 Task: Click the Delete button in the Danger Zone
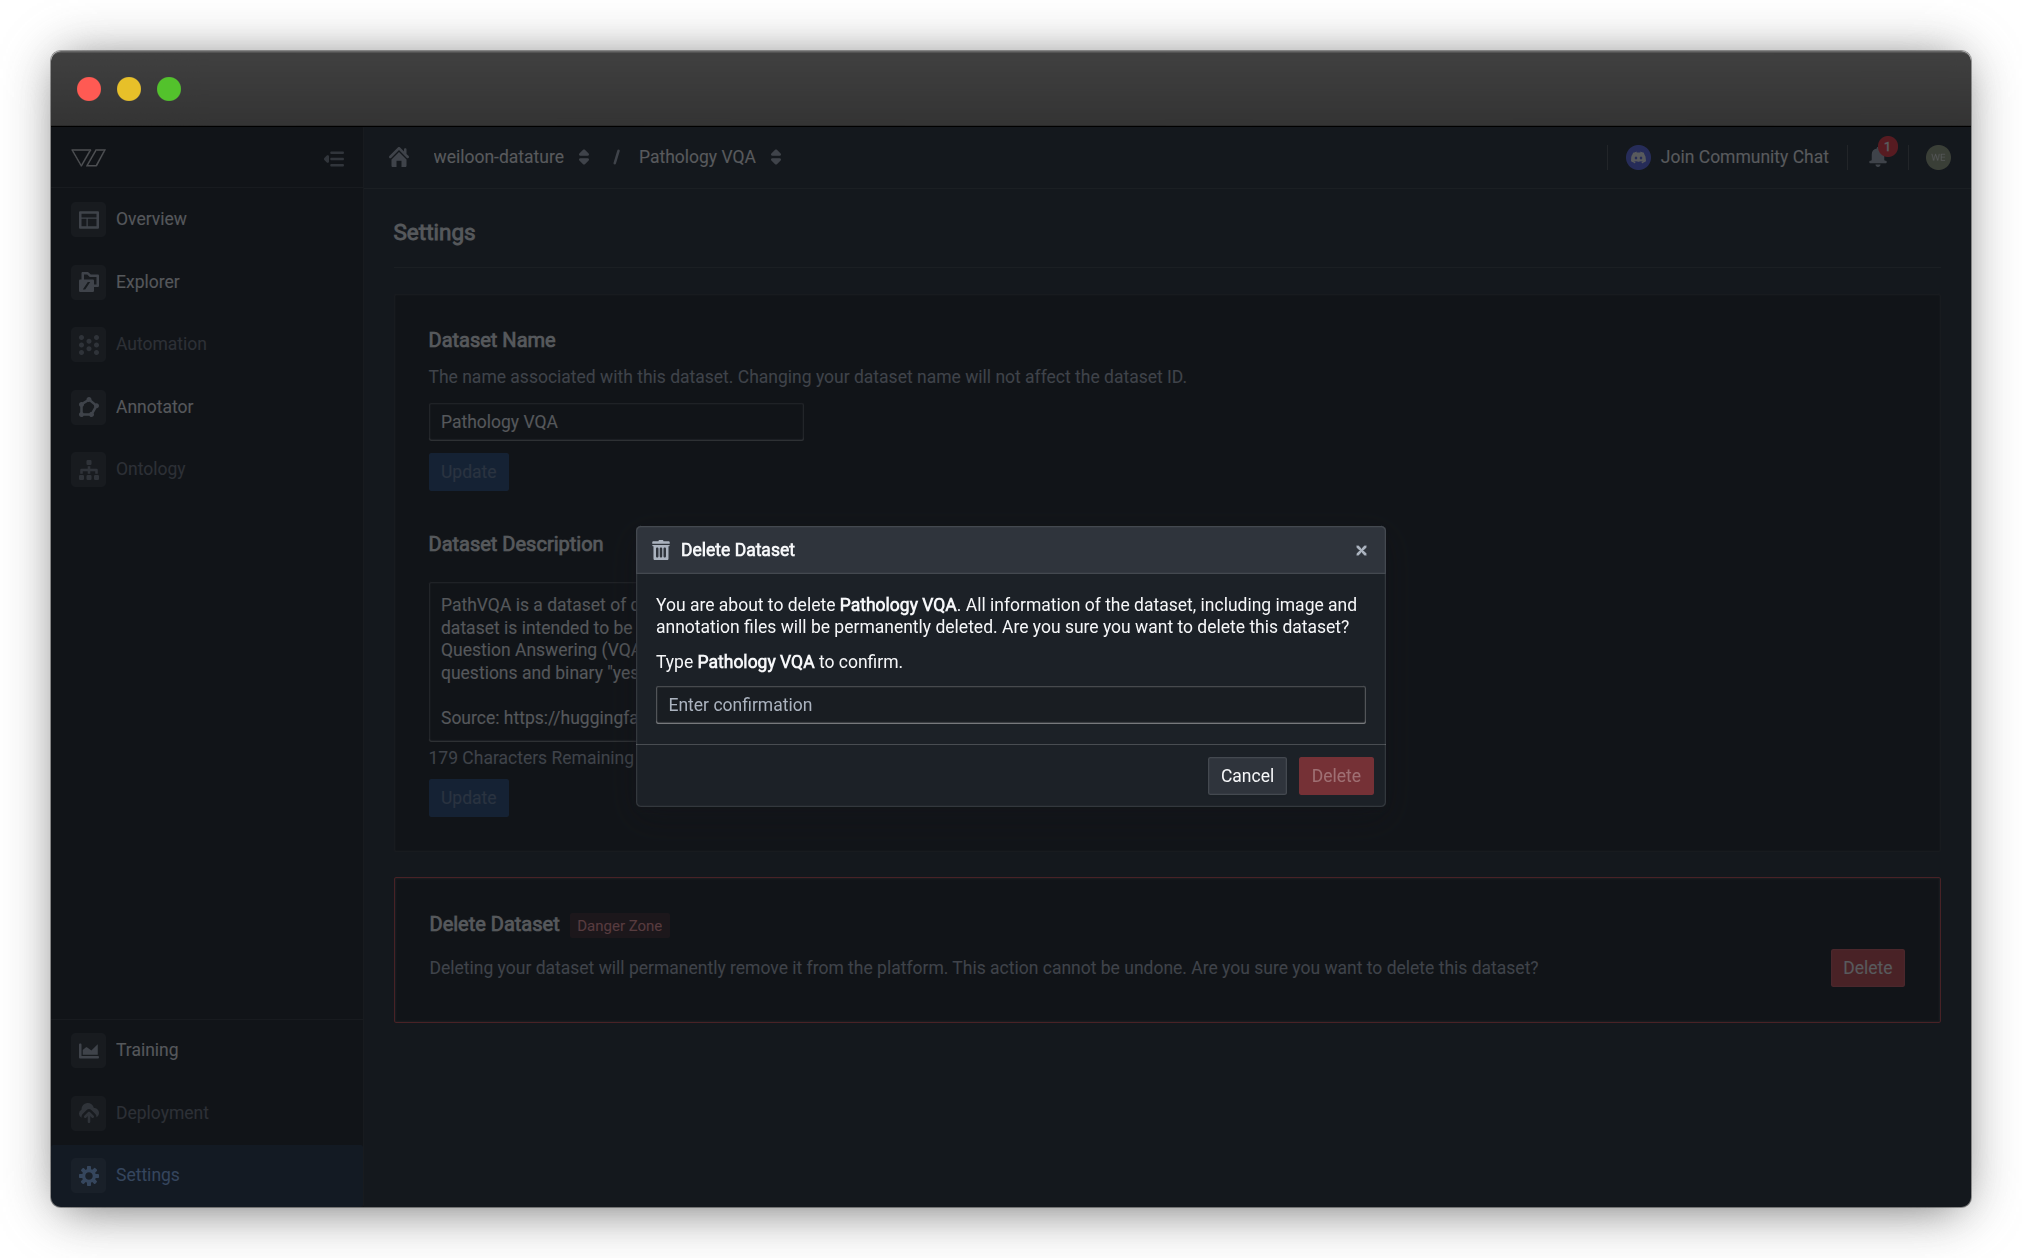click(1866, 967)
